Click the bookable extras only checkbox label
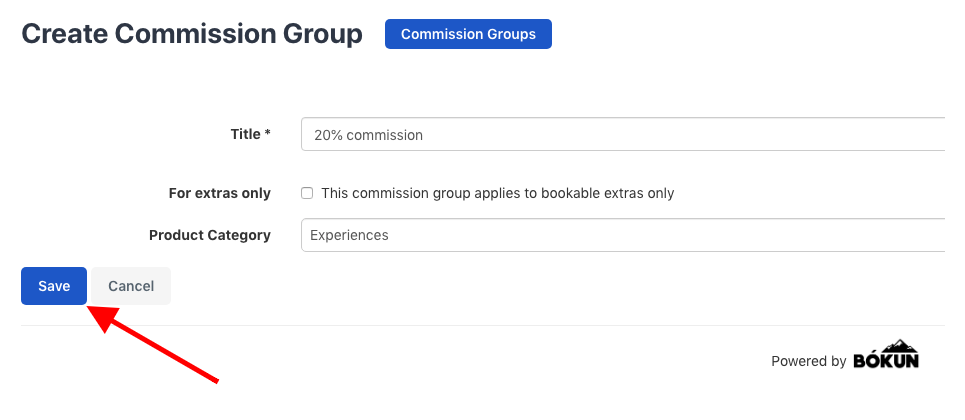965x420 pixels. (x=498, y=193)
